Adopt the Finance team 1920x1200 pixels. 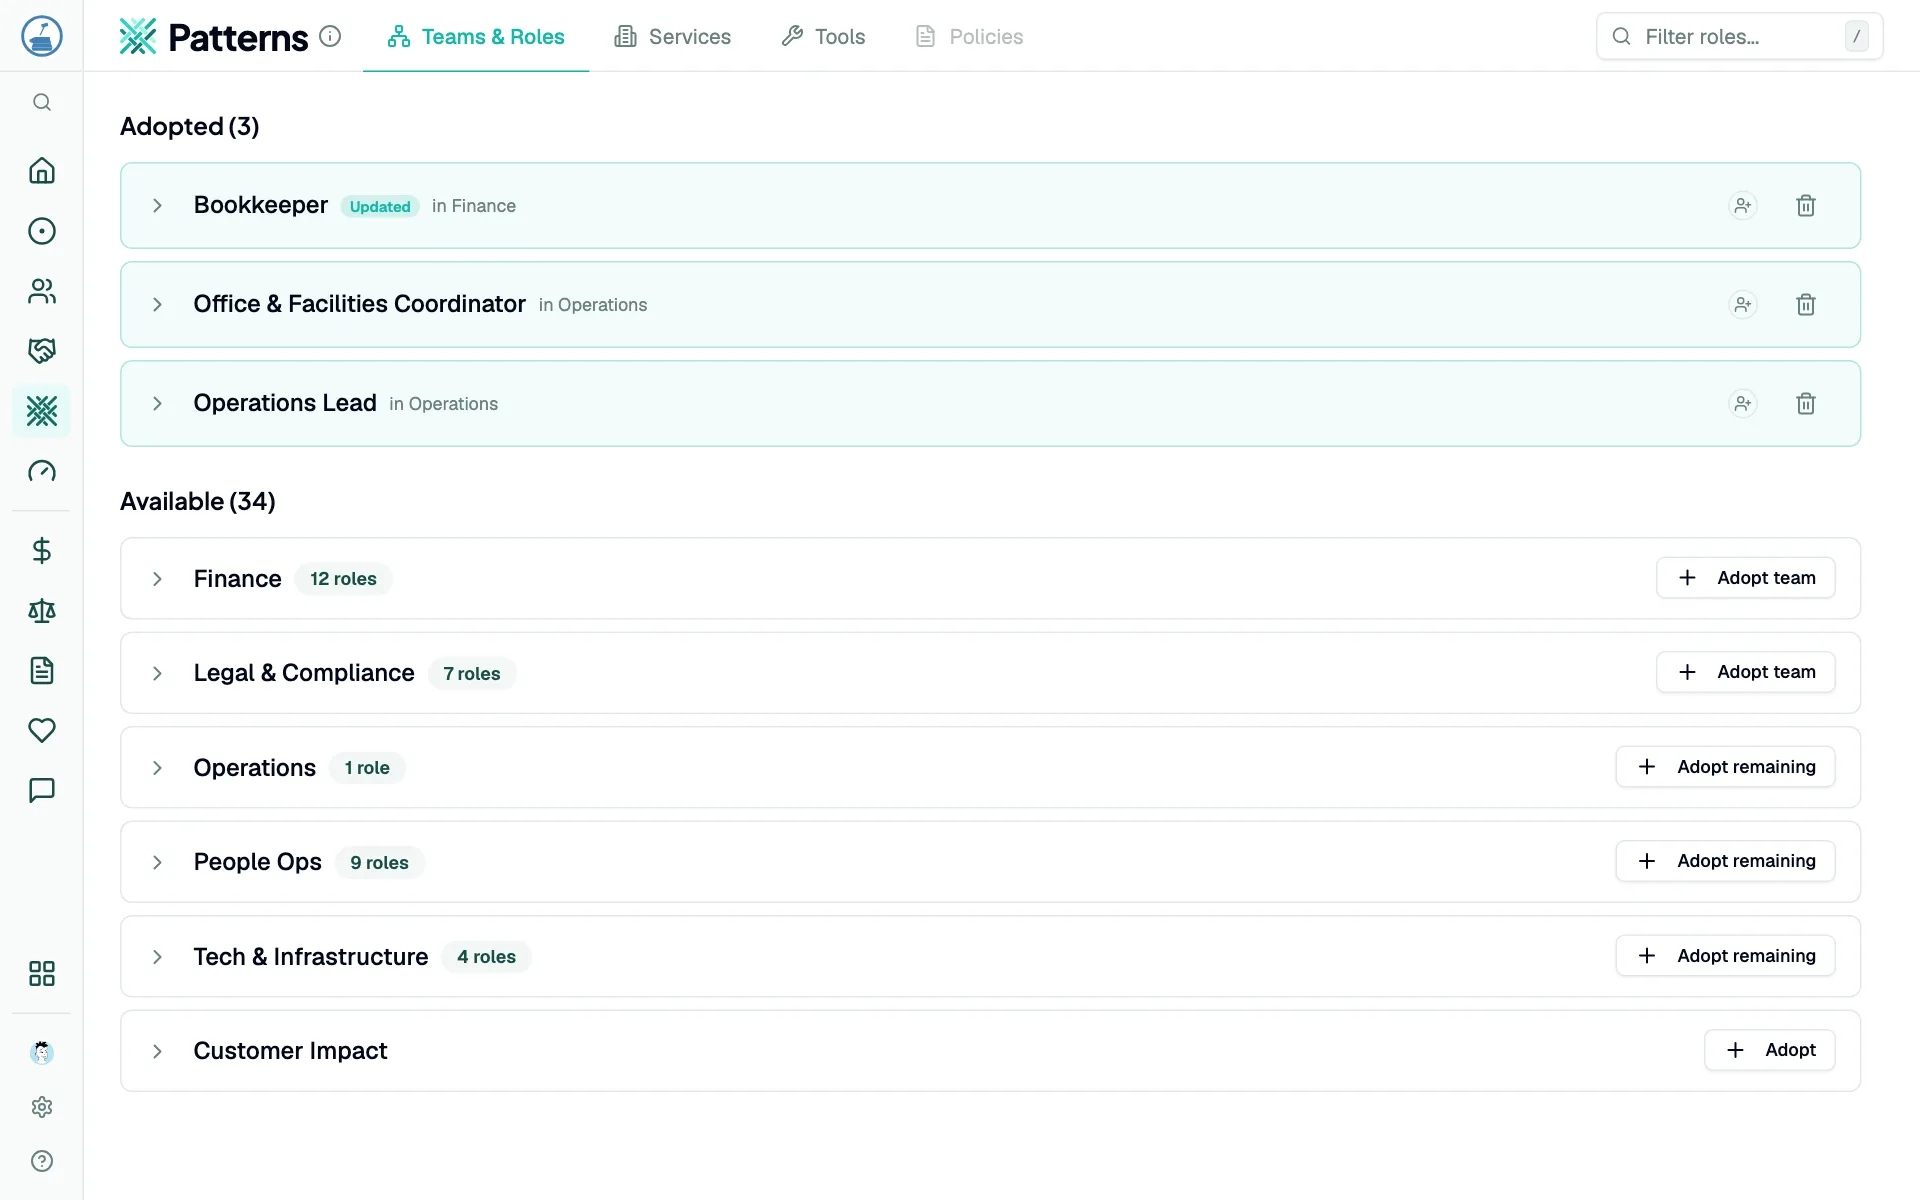point(1746,578)
